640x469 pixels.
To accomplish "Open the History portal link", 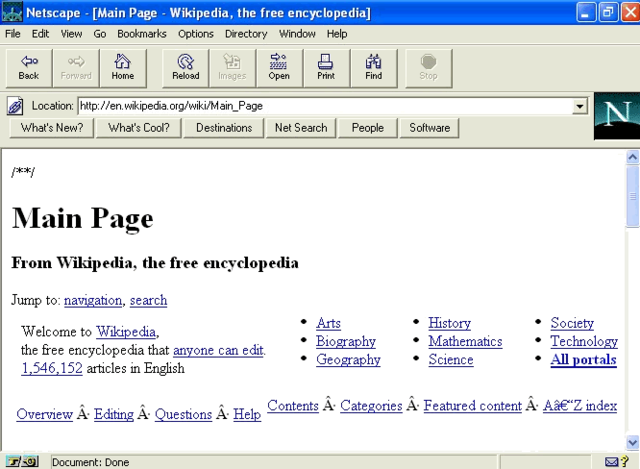I will pyautogui.click(x=450, y=323).
